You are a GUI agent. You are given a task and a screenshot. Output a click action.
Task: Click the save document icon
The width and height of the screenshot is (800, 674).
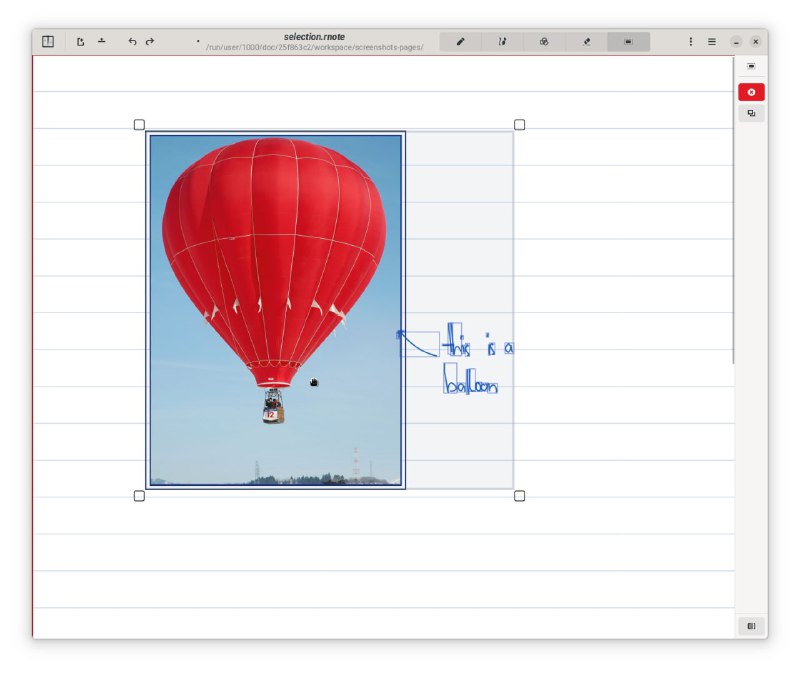click(102, 42)
